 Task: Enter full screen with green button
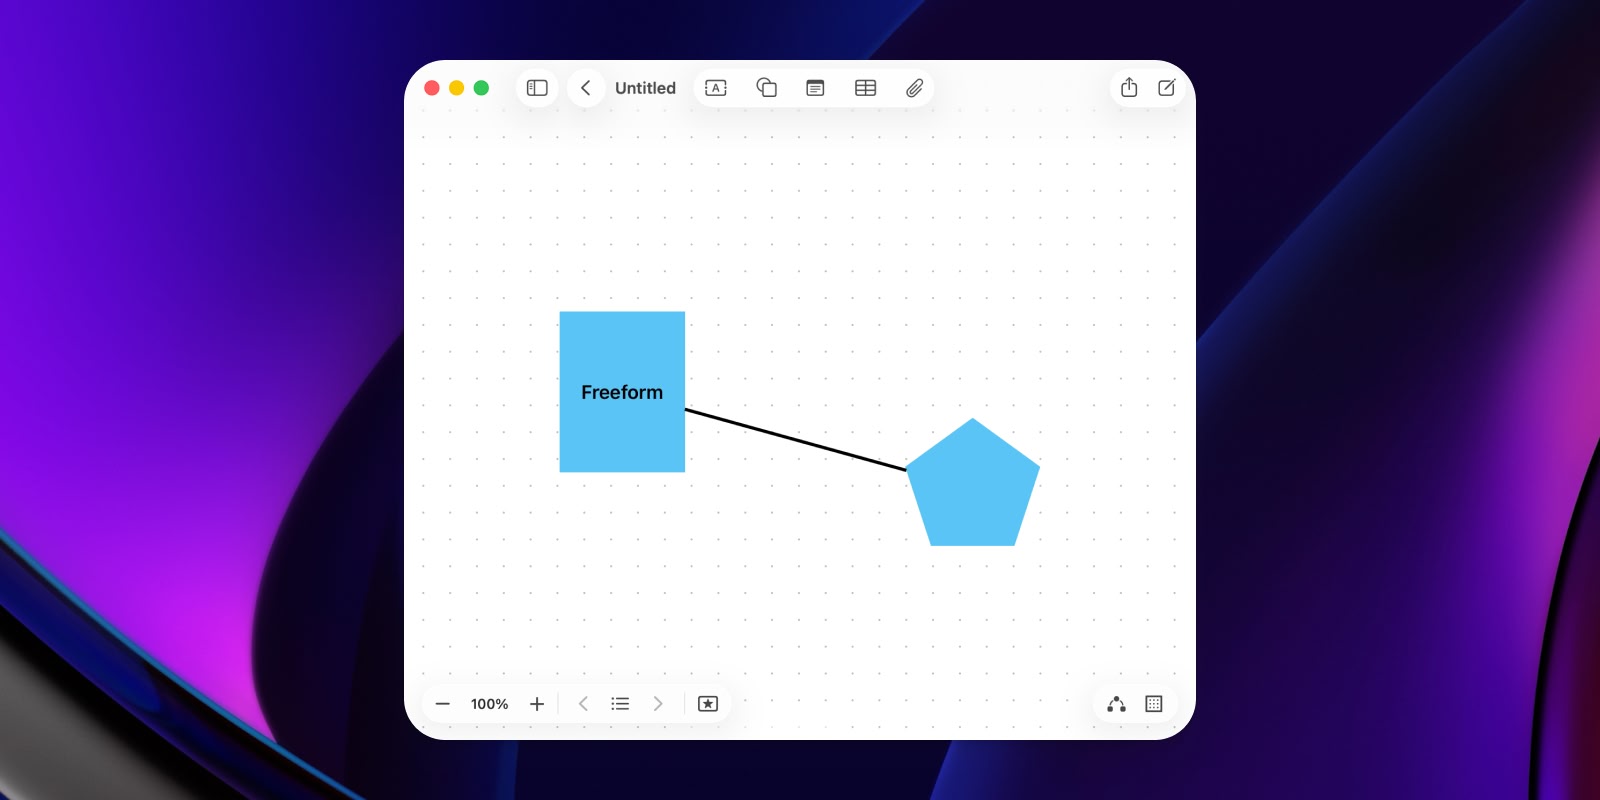(481, 88)
